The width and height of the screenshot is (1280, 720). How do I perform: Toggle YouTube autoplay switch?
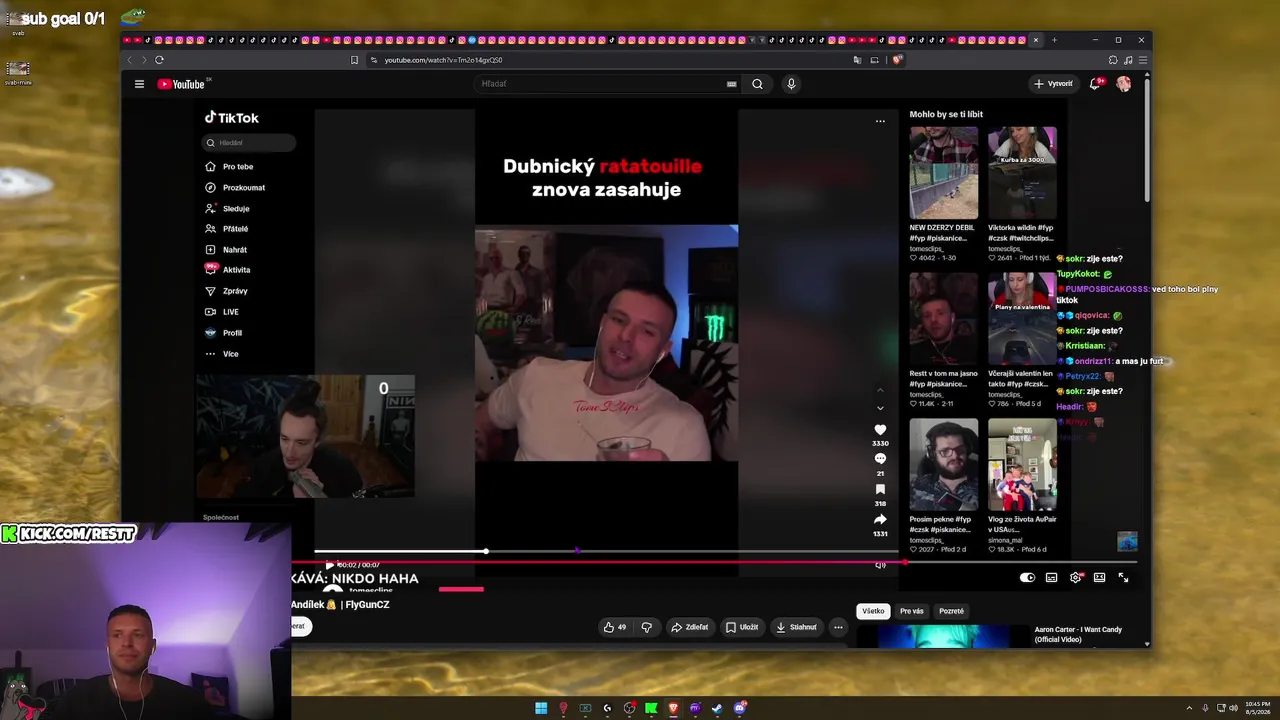click(x=1027, y=577)
